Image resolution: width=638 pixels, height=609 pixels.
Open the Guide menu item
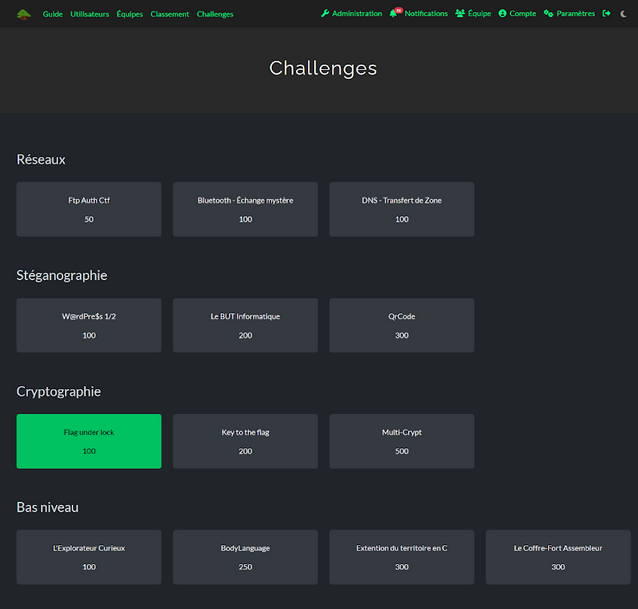click(52, 14)
